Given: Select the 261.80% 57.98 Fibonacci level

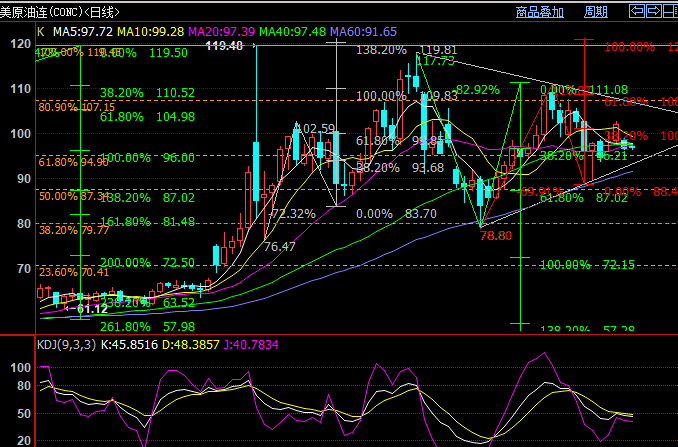Looking at the screenshot, I should pos(147,326).
